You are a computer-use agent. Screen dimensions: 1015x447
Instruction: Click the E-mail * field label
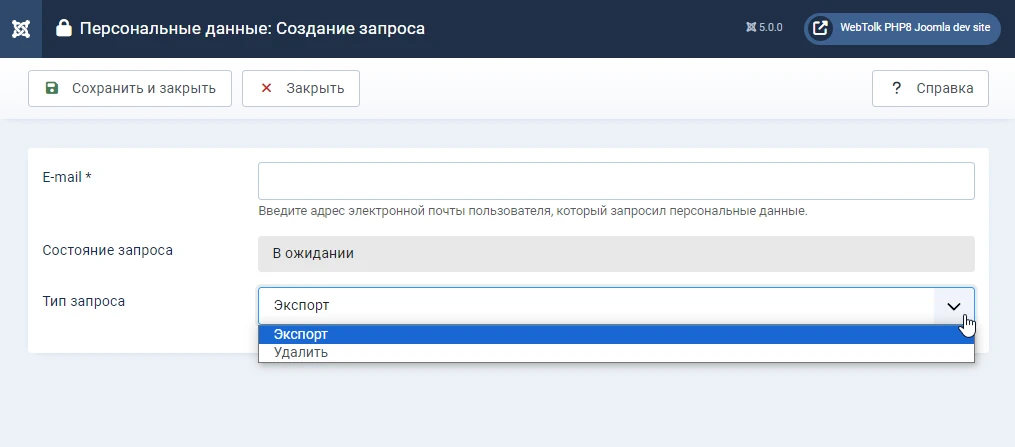click(x=67, y=177)
